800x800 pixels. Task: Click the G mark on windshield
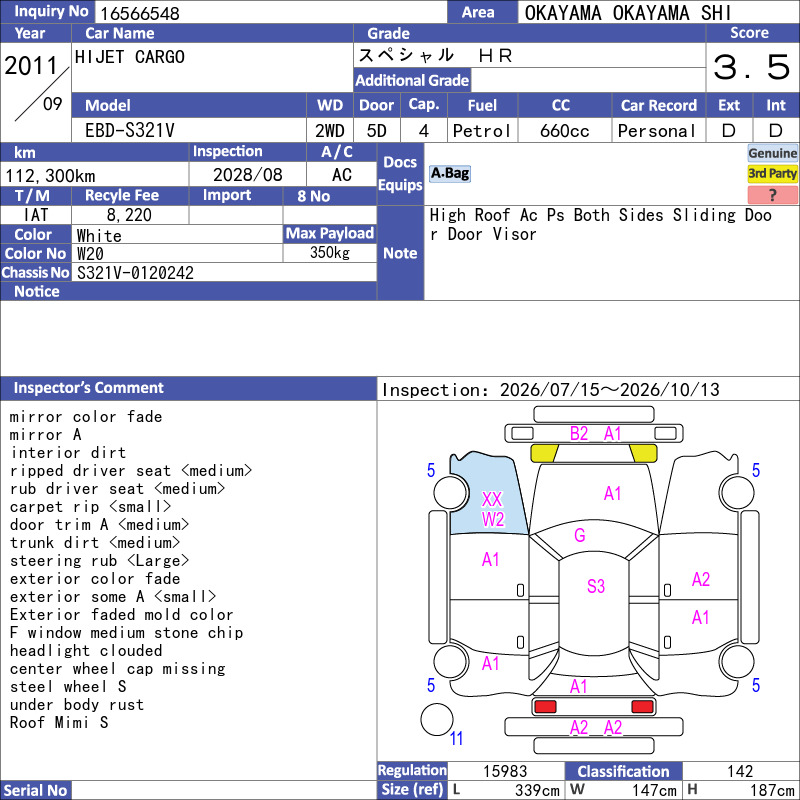click(580, 535)
